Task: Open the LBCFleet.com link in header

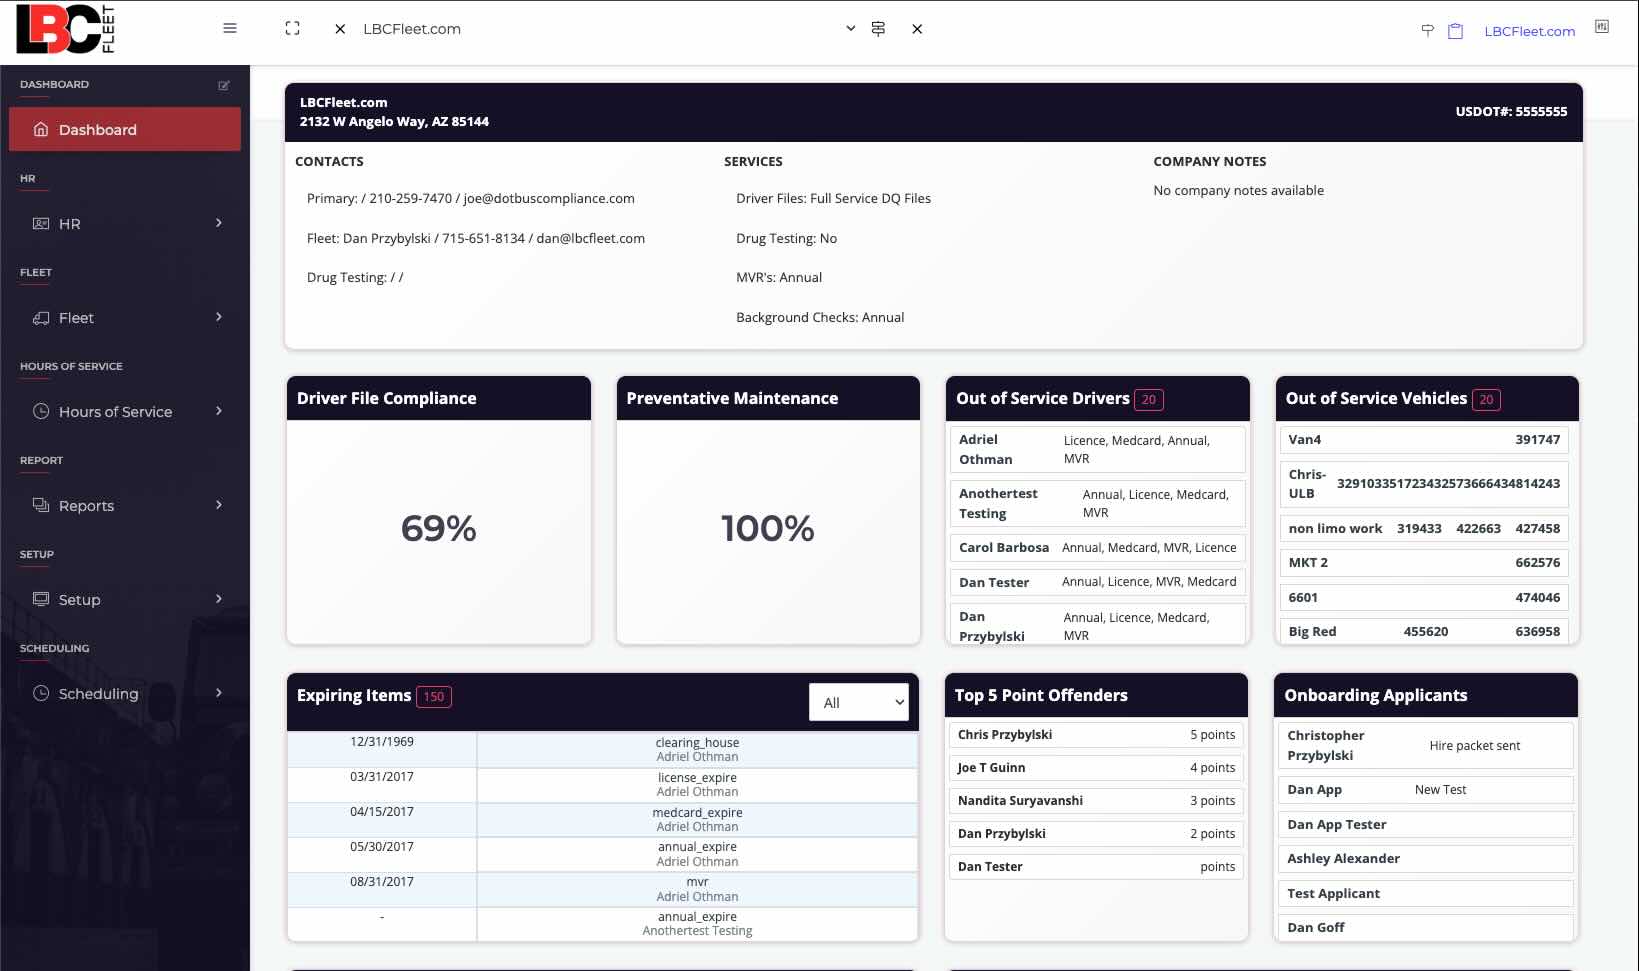Action: click(1529, 31)
